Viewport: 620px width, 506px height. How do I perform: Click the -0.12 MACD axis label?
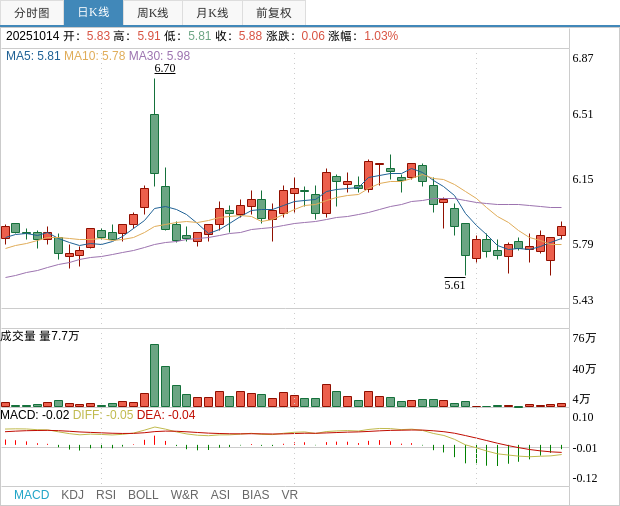click(585, 478)
